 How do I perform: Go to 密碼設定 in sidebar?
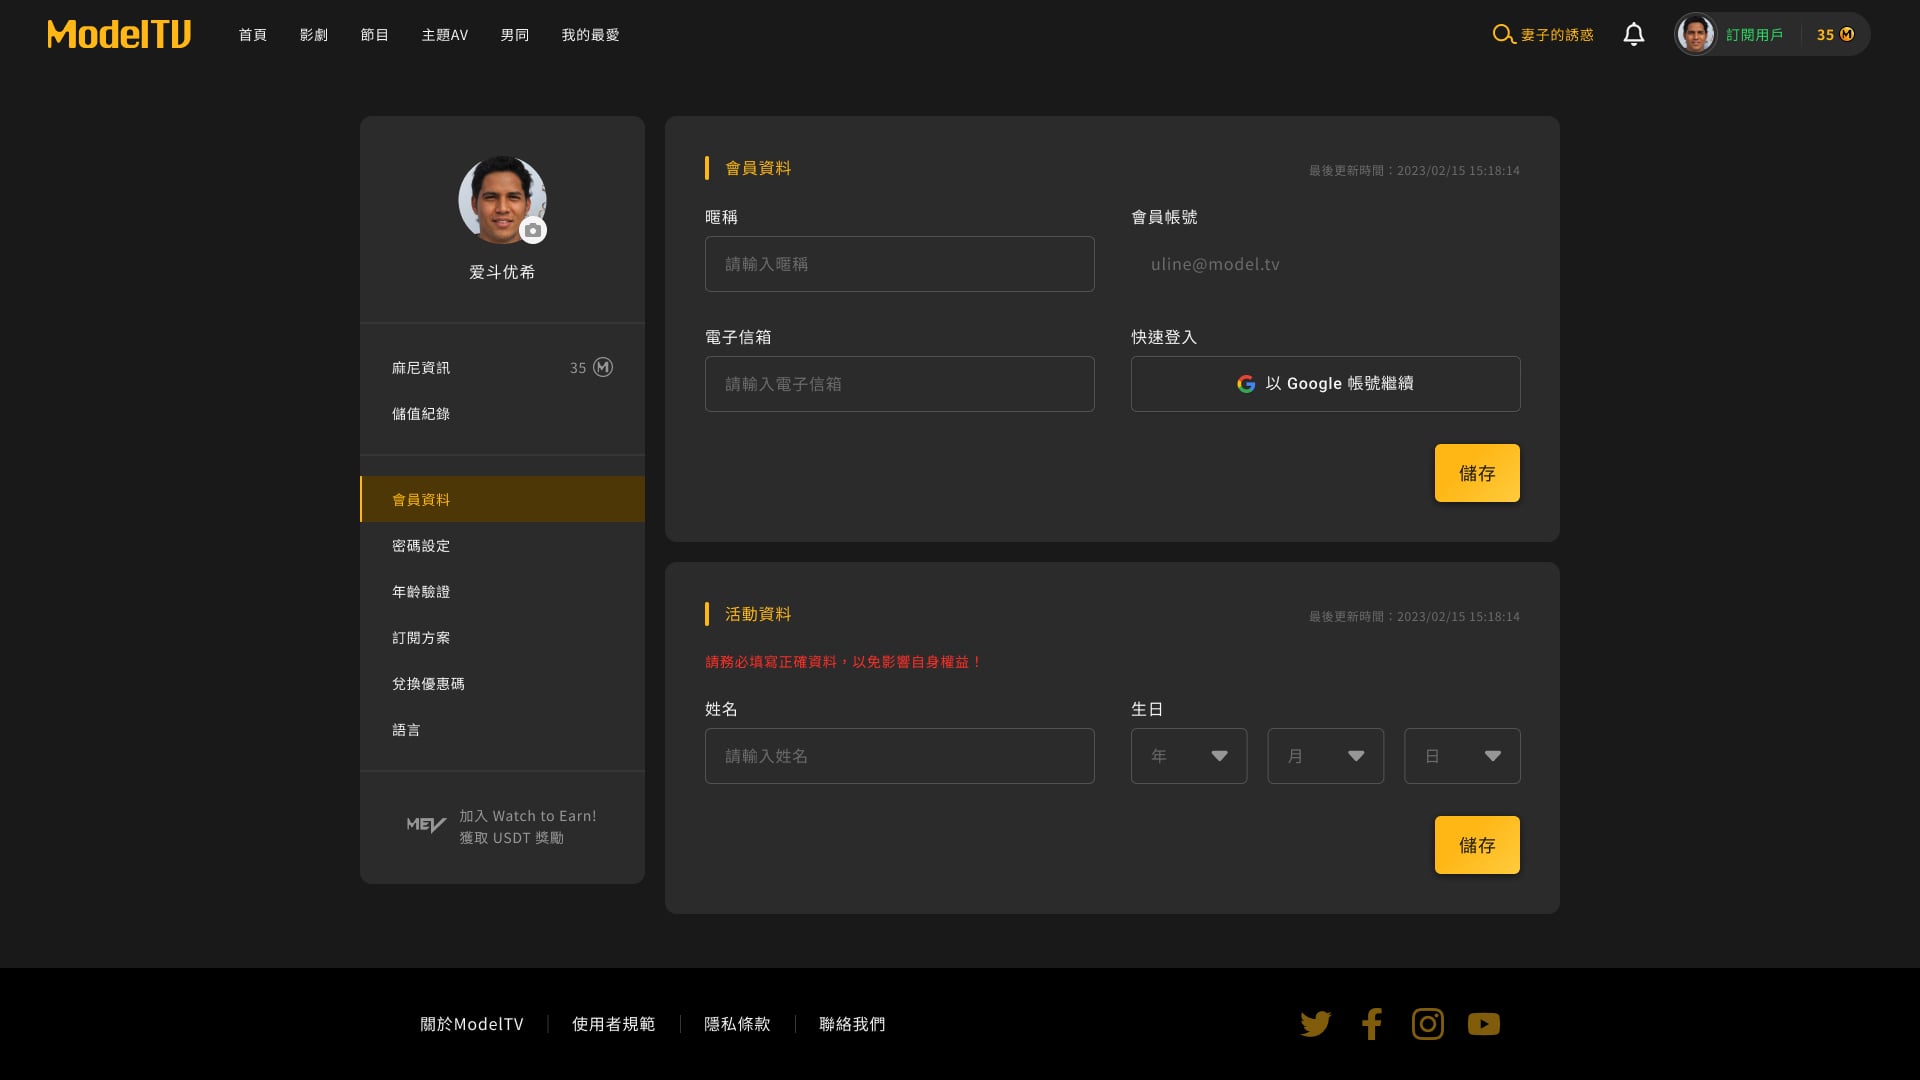[x=421, y=546]
